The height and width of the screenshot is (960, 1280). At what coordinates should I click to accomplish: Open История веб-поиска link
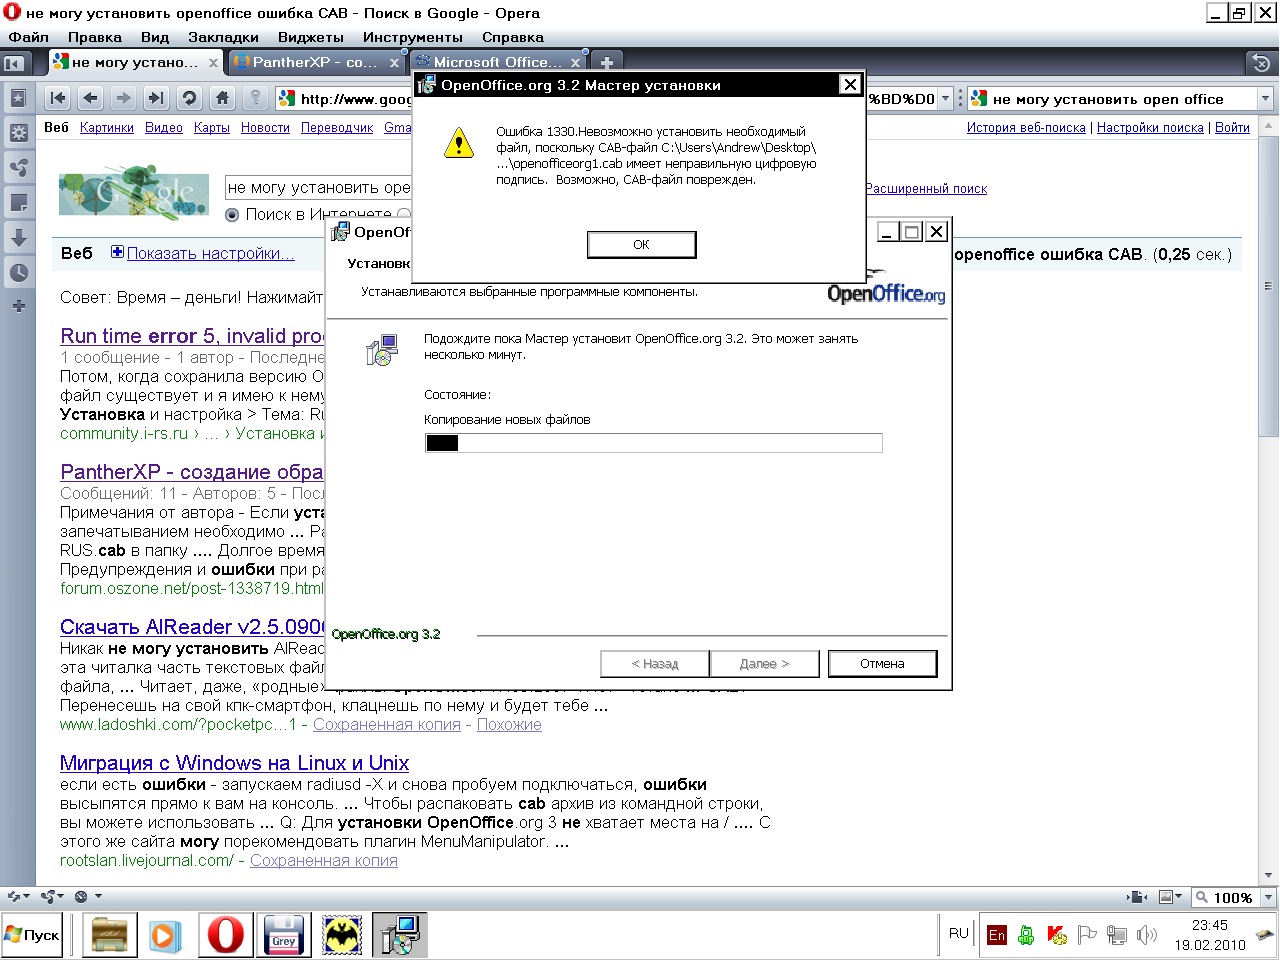(x=1026, y=128)
